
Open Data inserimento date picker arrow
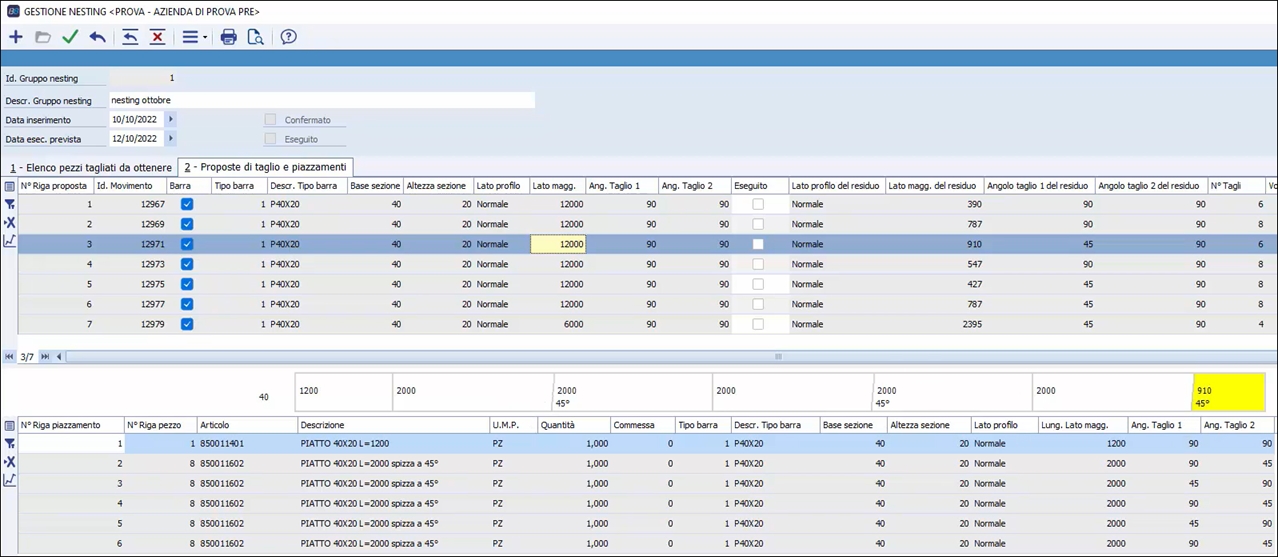(171, 119)
